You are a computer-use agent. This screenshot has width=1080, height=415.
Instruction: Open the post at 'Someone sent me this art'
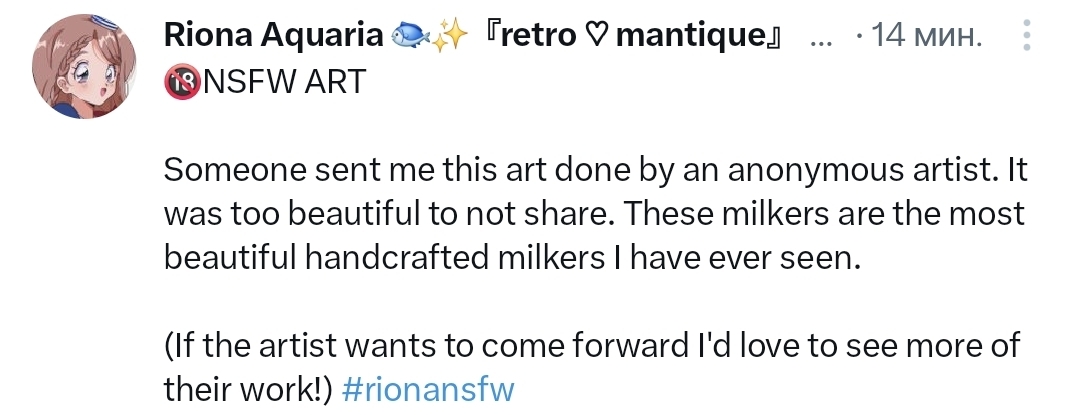click(x=596, y=171)
